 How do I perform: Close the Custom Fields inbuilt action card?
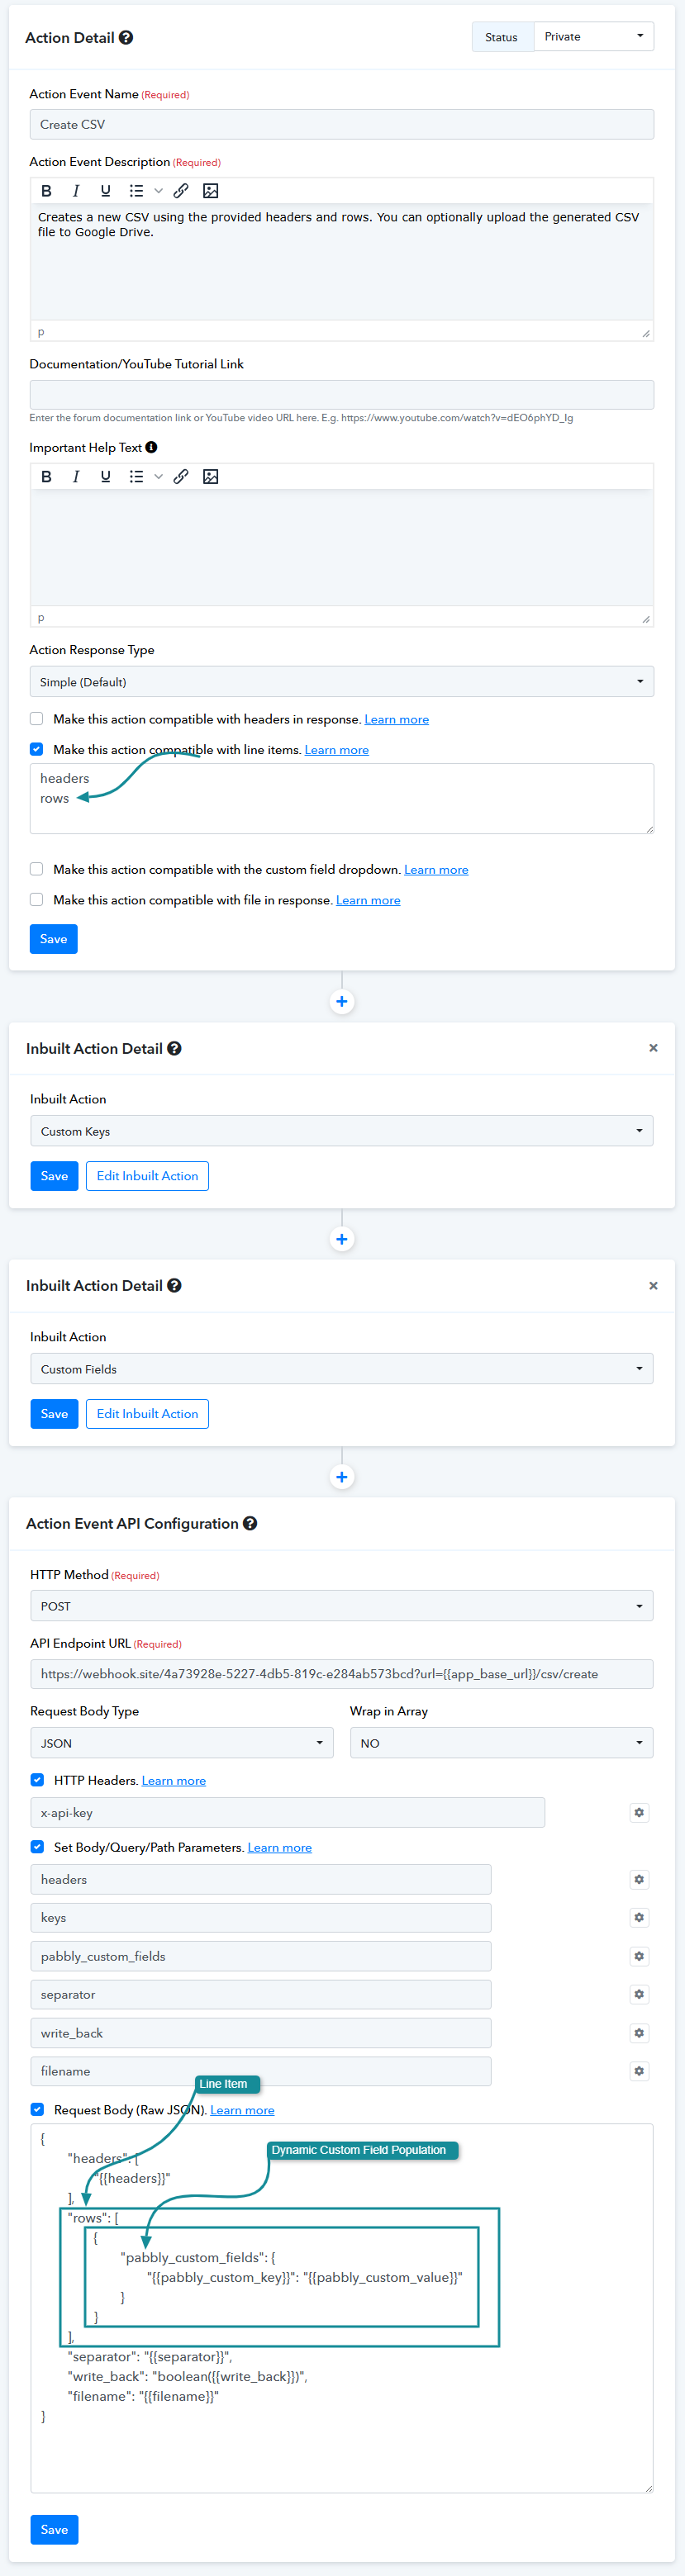tap(653, 1286)
